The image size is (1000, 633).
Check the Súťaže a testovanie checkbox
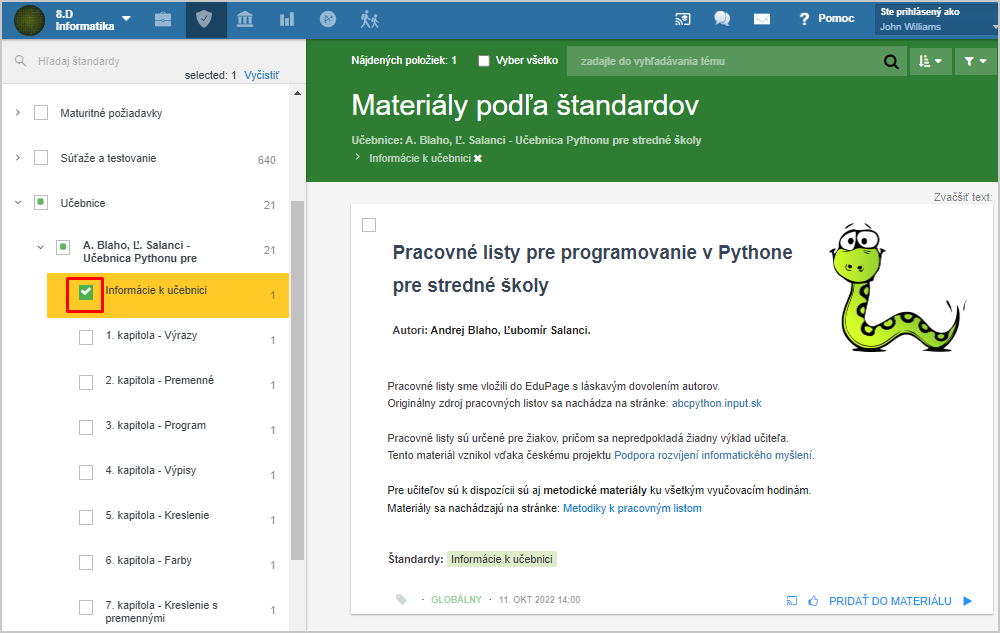point(41,157)
